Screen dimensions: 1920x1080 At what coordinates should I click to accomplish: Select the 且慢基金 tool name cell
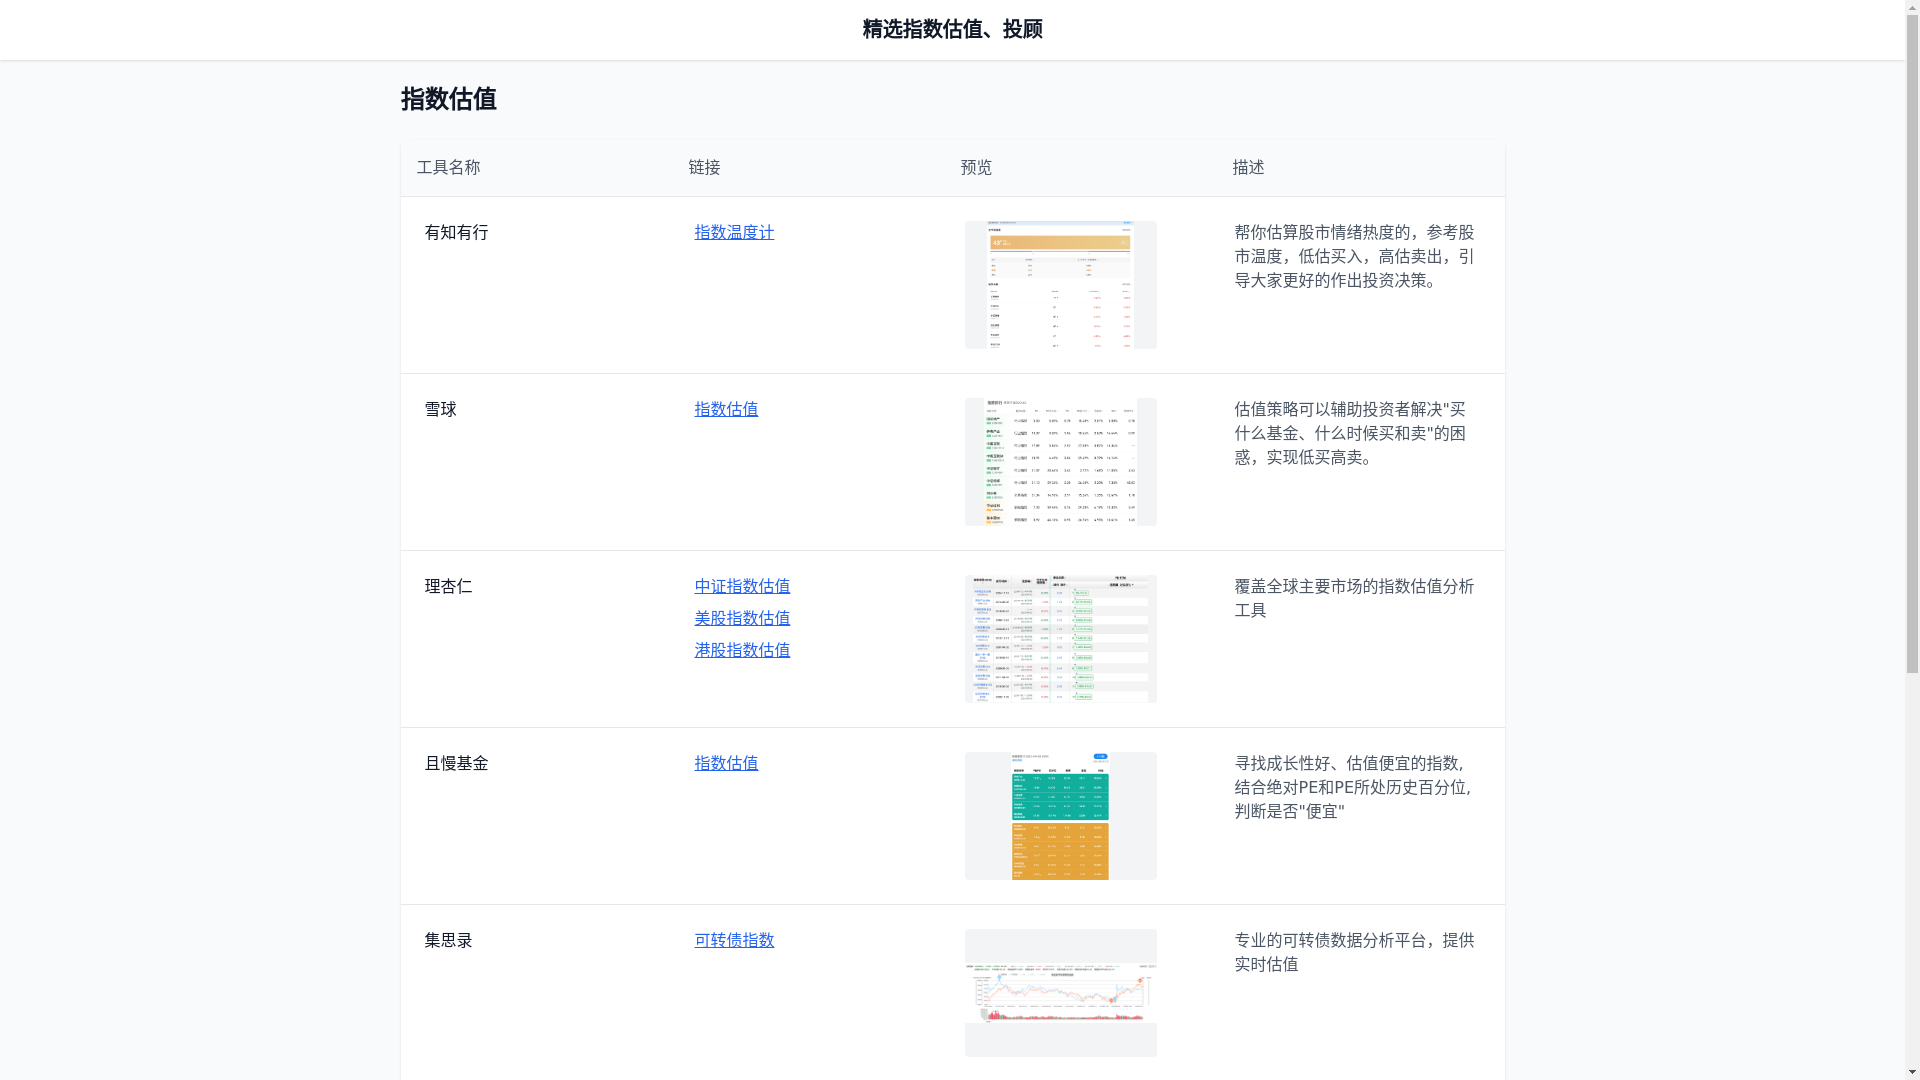tap(456, 763)
